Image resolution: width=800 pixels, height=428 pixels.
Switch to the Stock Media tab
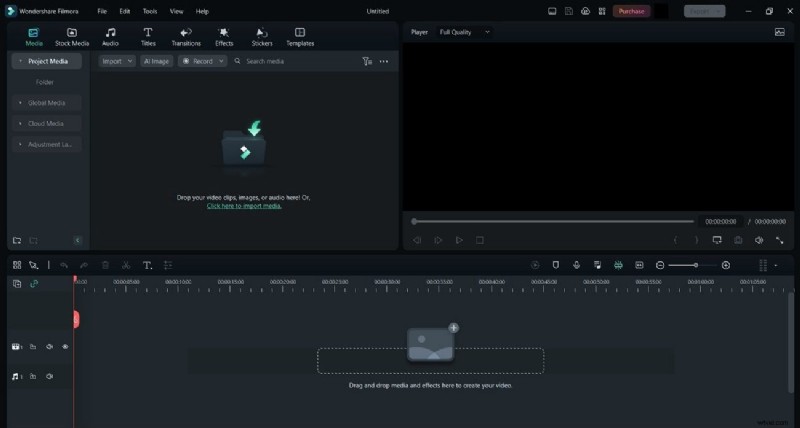coord(72,37)
